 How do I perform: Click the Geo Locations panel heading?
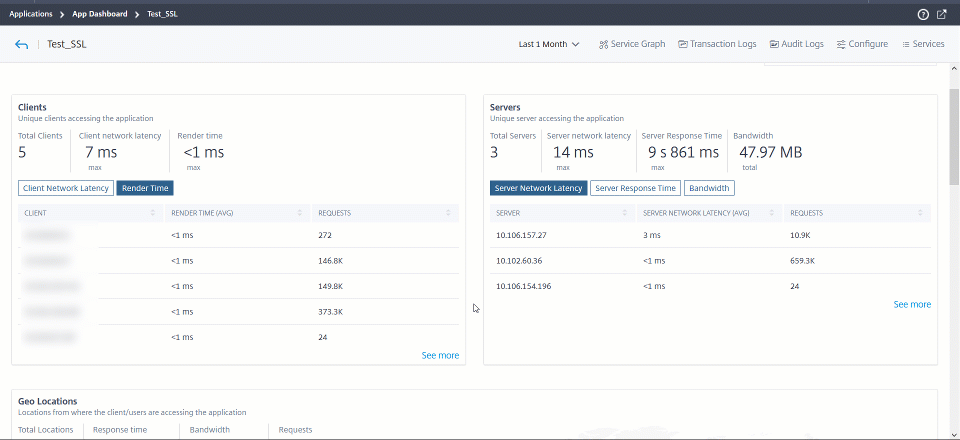[48, 401]
